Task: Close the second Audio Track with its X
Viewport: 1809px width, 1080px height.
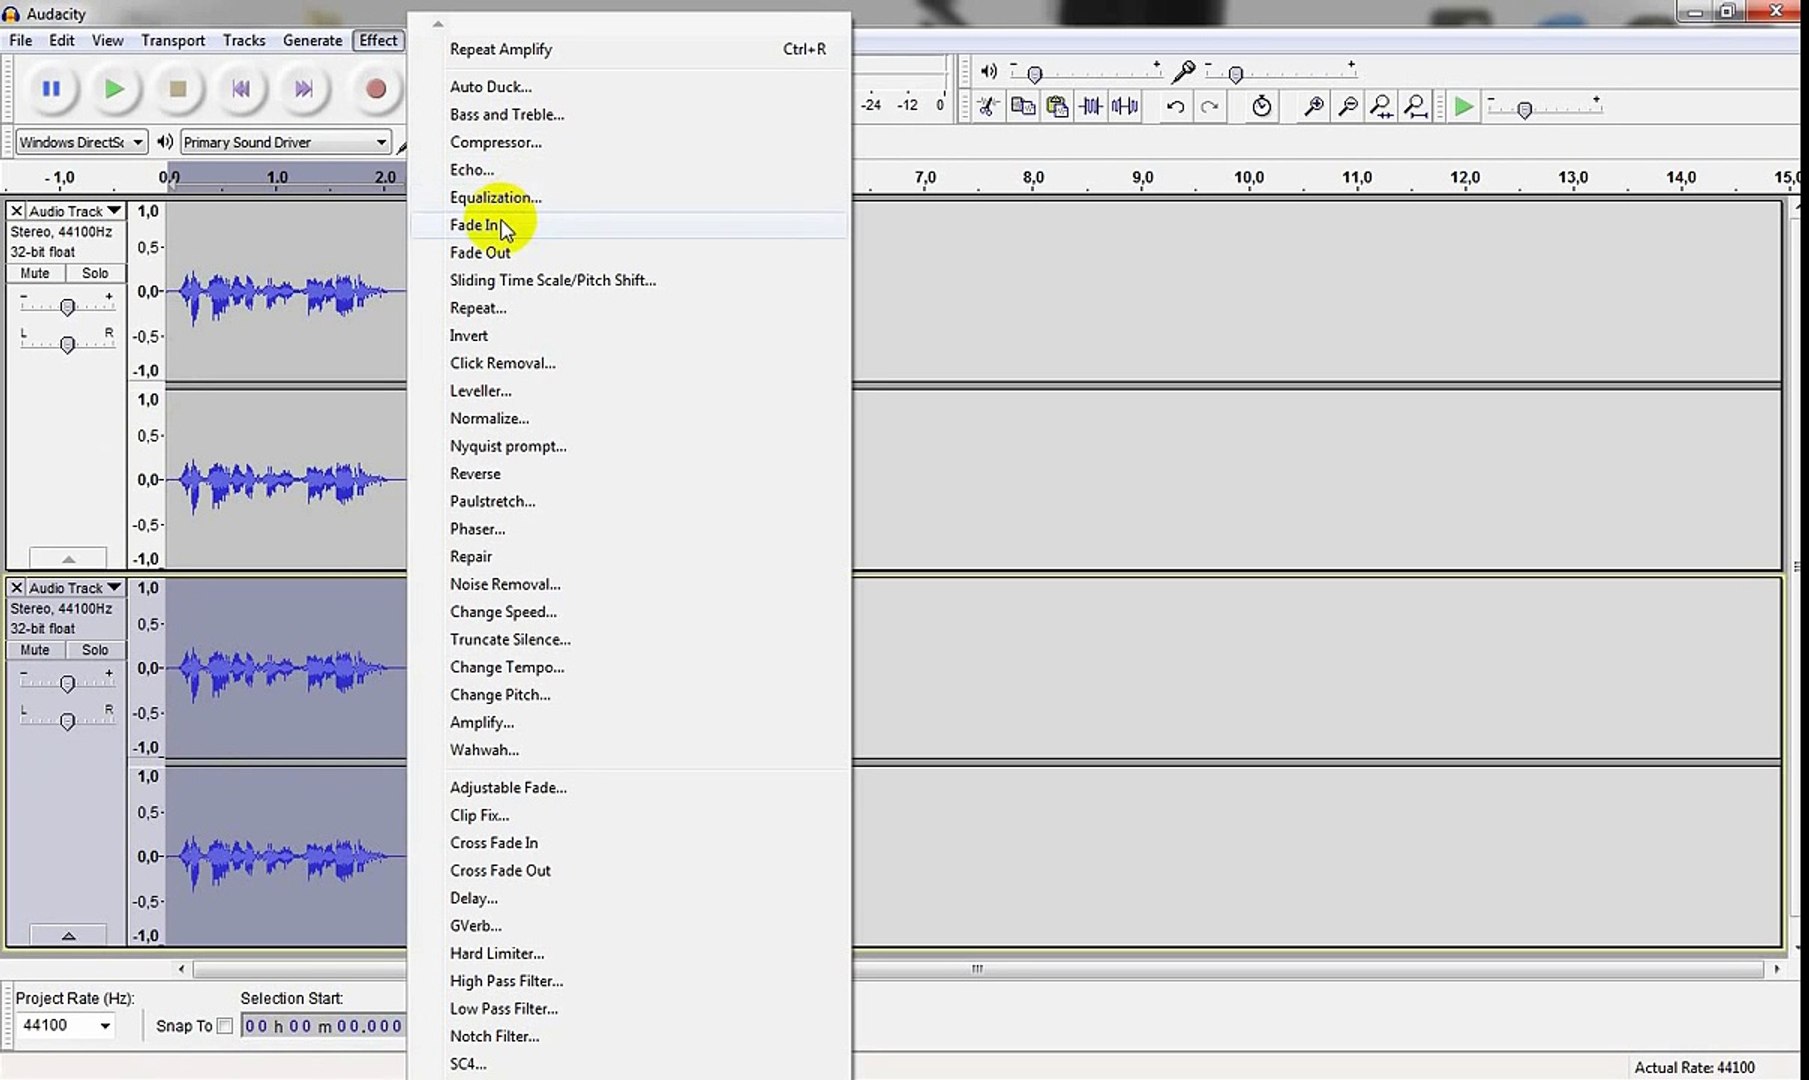Action: click(x=17, y=588)
